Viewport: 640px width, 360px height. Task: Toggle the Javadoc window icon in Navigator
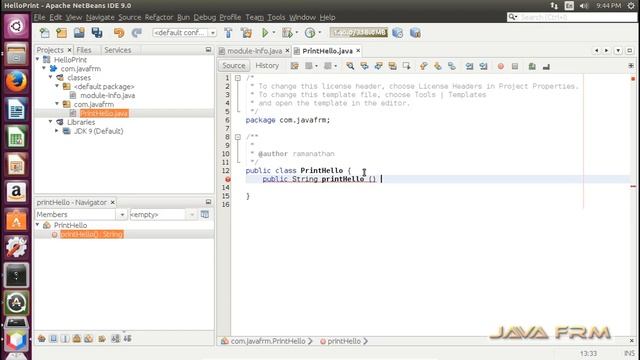click(205, 214)
